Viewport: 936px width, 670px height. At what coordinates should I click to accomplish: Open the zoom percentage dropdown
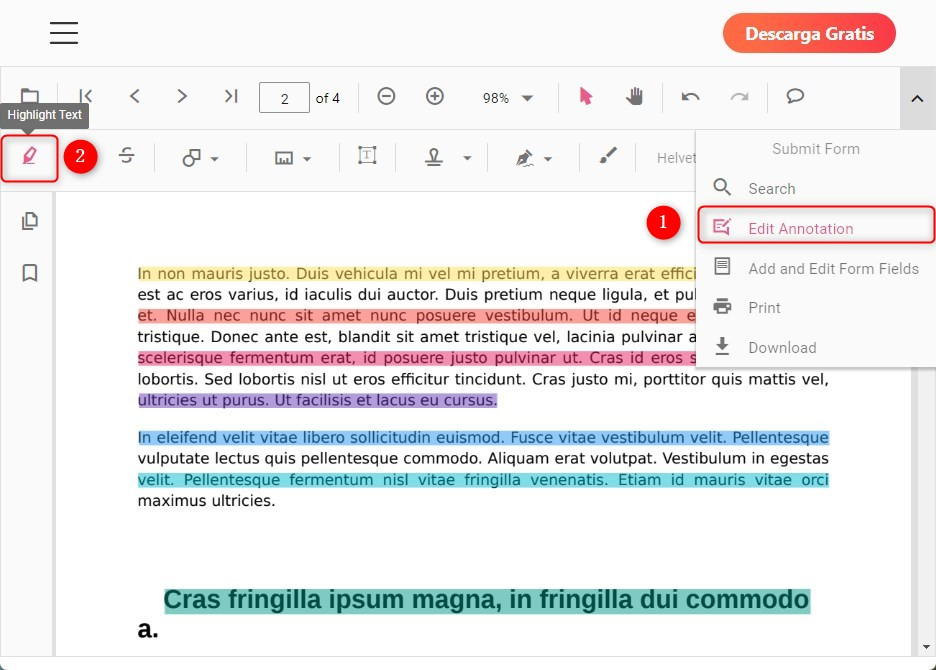(x=507, y=98)
